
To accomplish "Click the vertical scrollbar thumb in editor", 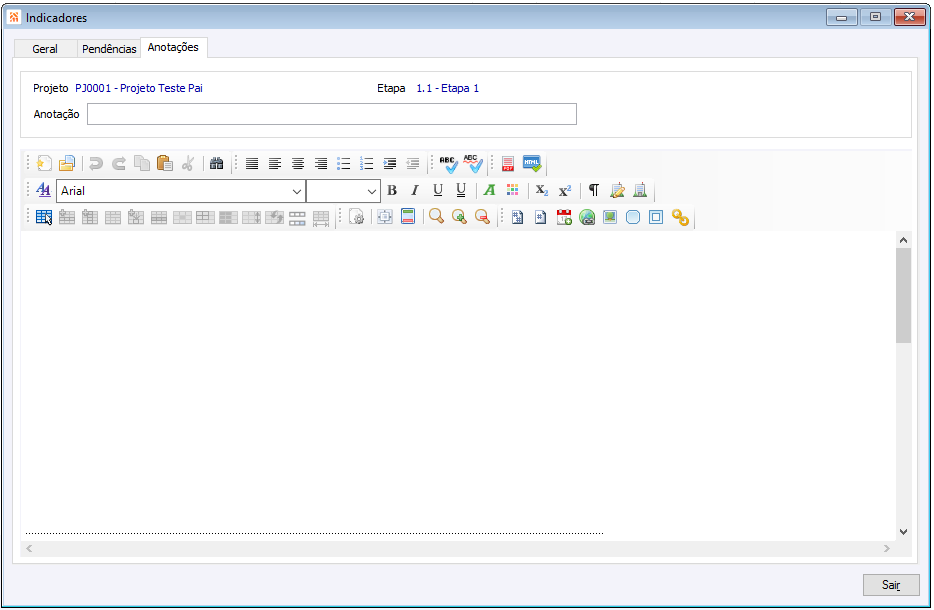I will (x=904, y=295).
